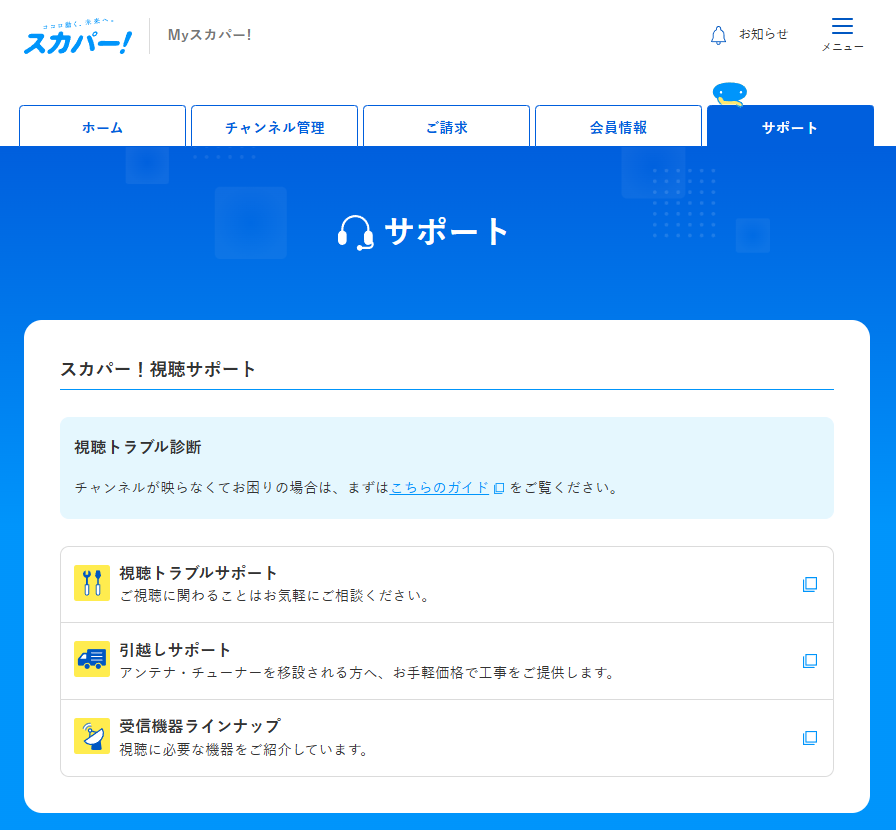Click the wrench icon for 視聴トラブルサポート

[x=92, y=583]
